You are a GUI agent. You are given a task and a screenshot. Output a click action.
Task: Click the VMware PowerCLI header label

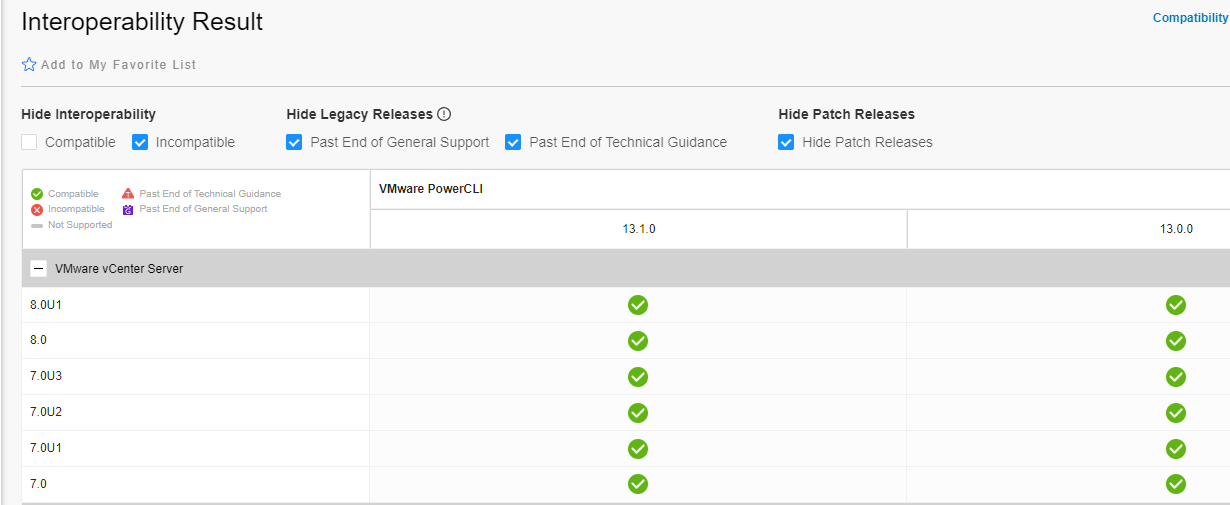(x=432, y=189)
